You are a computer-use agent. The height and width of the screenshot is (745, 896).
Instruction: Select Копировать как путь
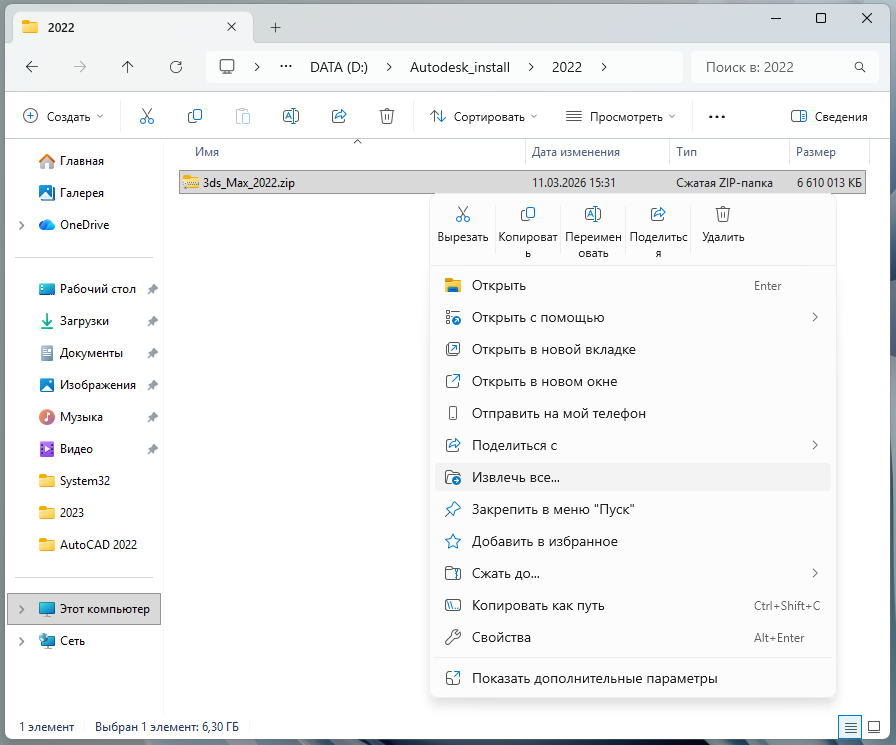pos(633,606)
